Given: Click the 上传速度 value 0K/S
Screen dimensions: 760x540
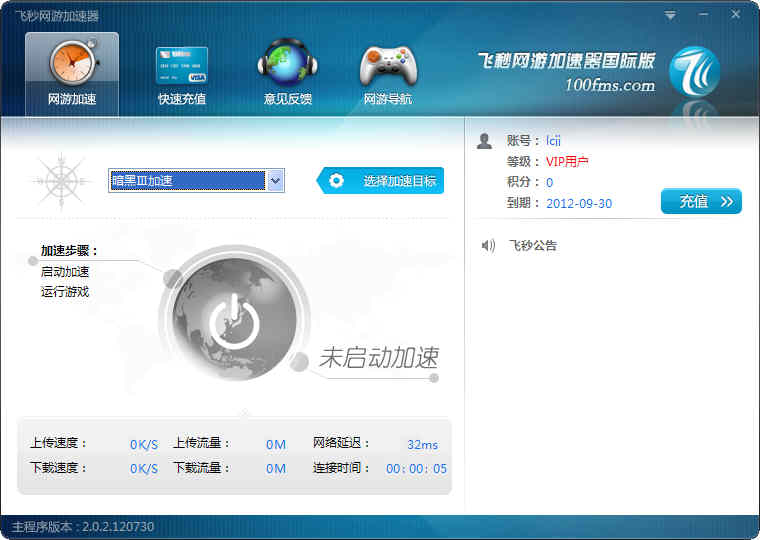Looking at the screenshot, I should pyautogui.click(x=144, y=445).
